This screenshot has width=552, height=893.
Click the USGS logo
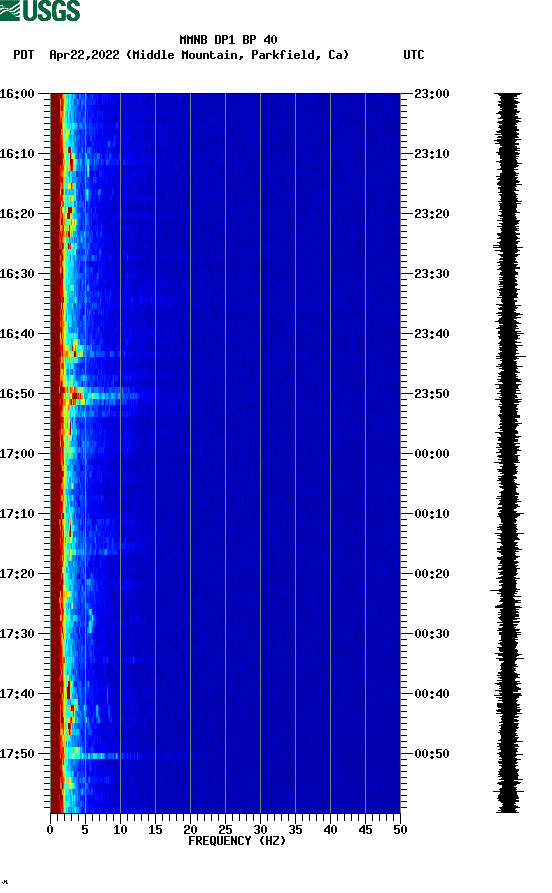pos(40,10)
